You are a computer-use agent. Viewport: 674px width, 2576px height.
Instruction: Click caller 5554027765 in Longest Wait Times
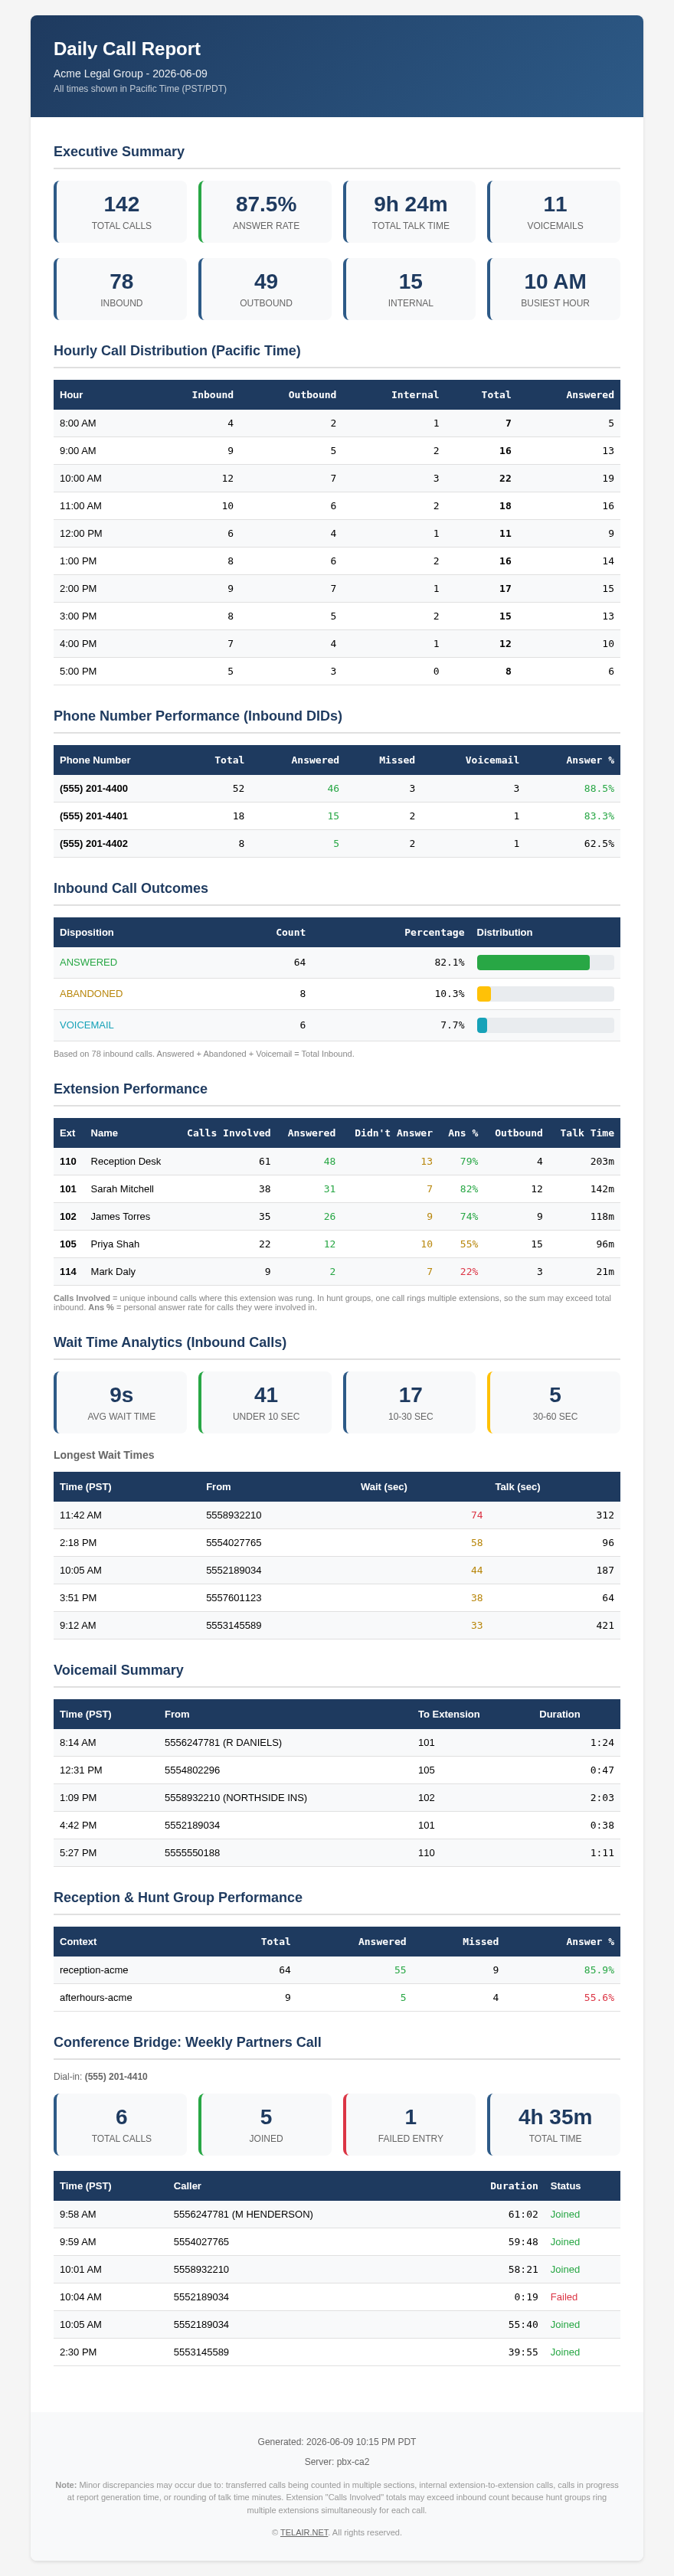tap(233, 1542)
